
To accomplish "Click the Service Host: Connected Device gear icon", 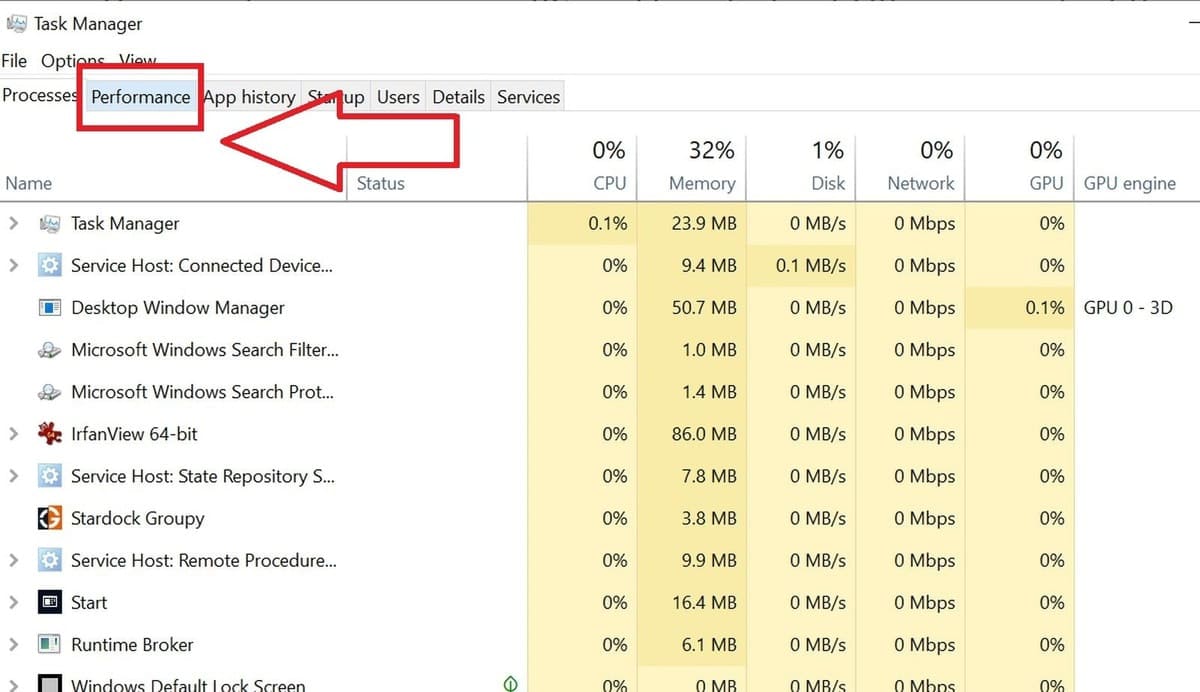I will [x=49, y=266].
